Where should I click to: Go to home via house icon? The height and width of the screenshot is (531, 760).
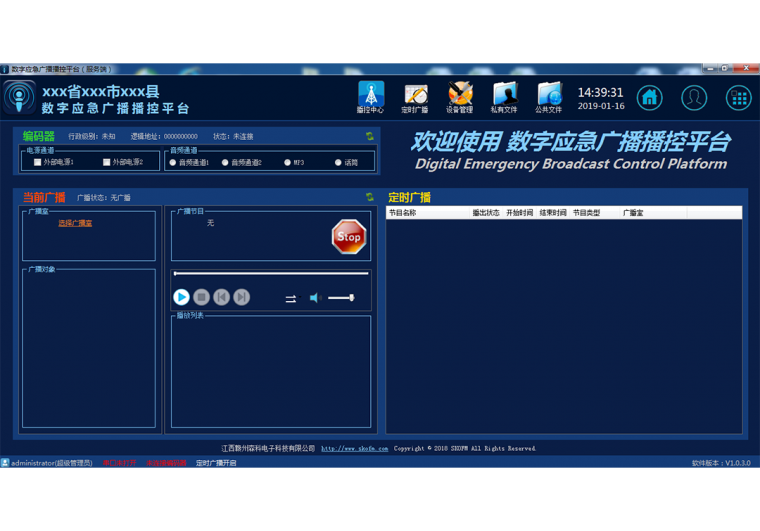click(650, 97)
